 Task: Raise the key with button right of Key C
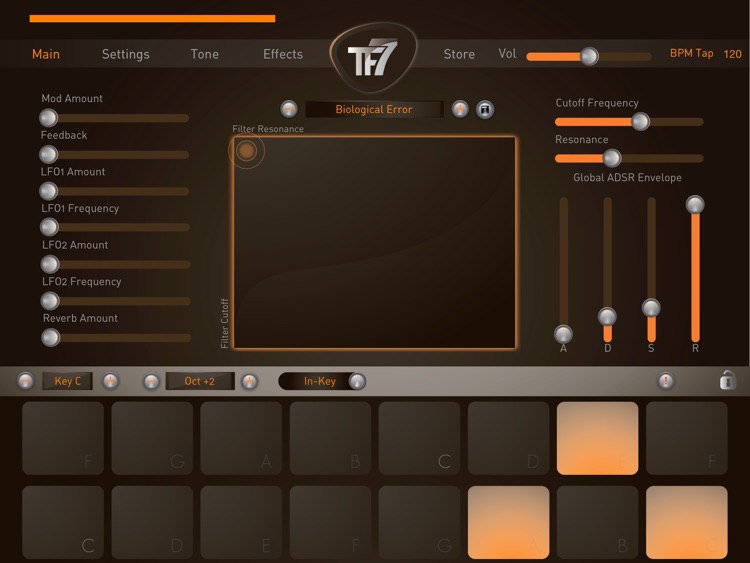[x=111, y=381]
